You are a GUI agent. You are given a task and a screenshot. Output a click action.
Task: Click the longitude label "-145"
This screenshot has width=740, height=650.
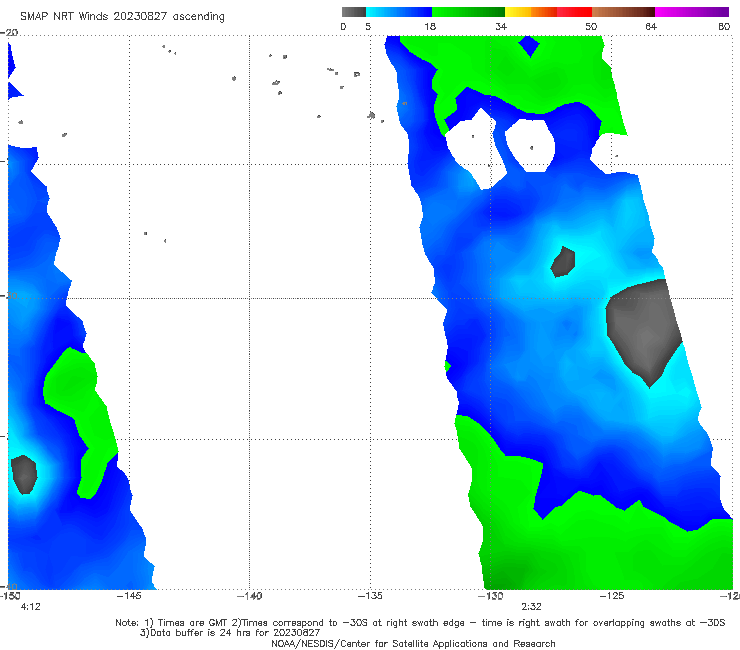click(x=129, y=596)
